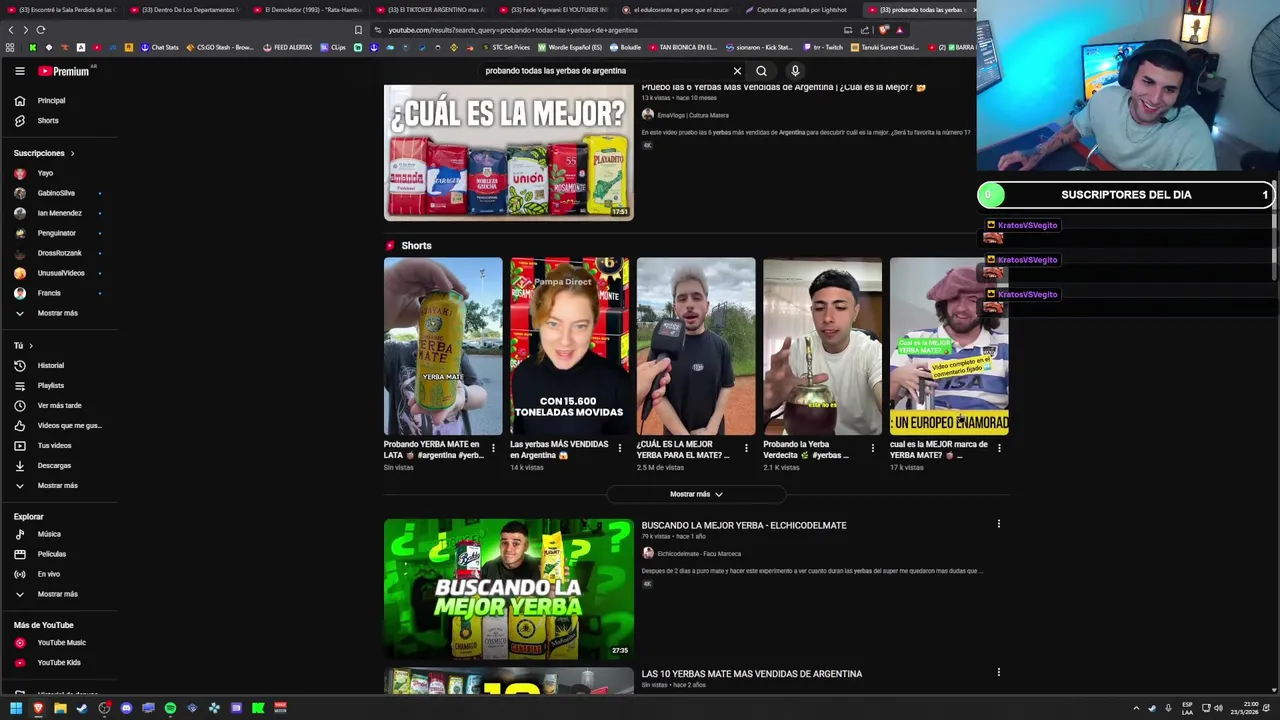Open the '¿Cuál es la mejor?' video thumbnail
Image resolution: width=1280 pixels, height=720 pixels.
click(x=508, y=152)
